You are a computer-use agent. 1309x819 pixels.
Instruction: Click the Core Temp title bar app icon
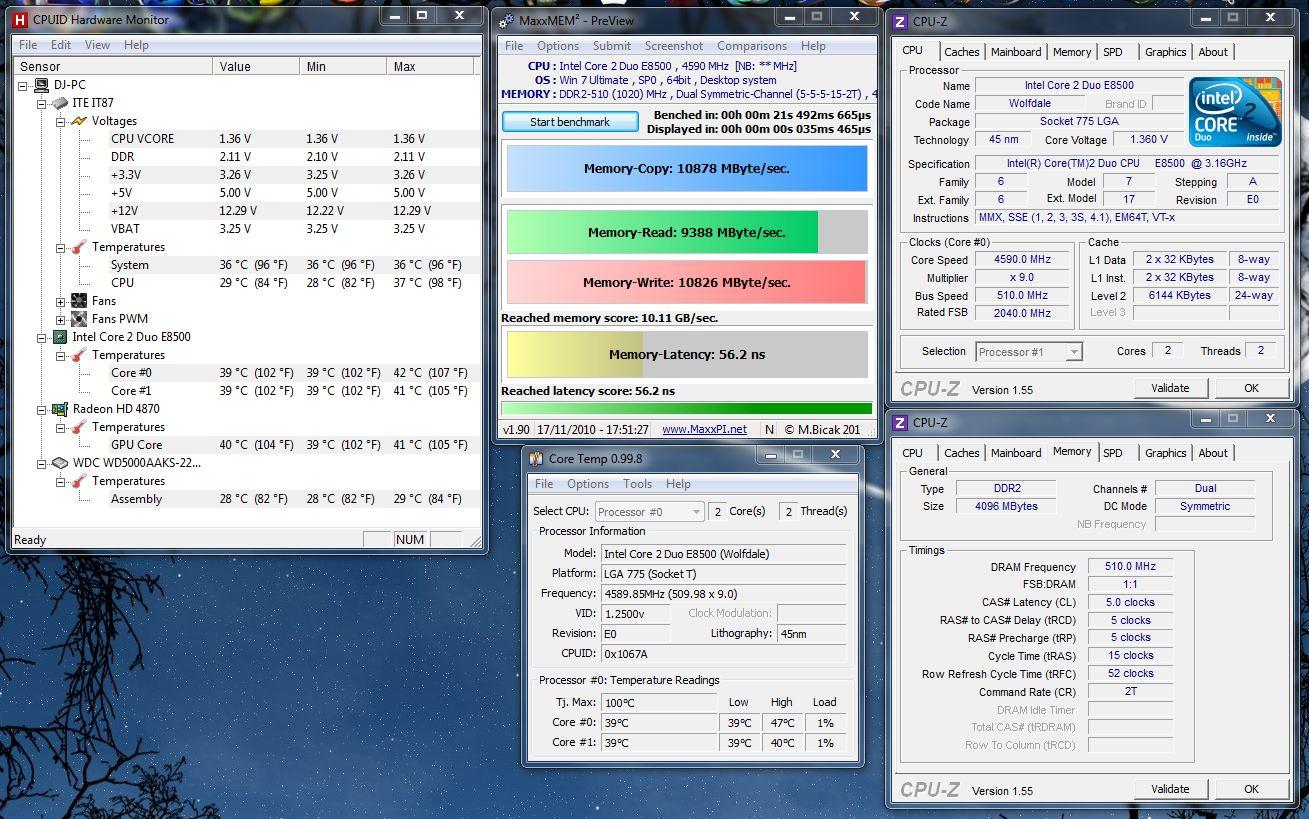537,459
